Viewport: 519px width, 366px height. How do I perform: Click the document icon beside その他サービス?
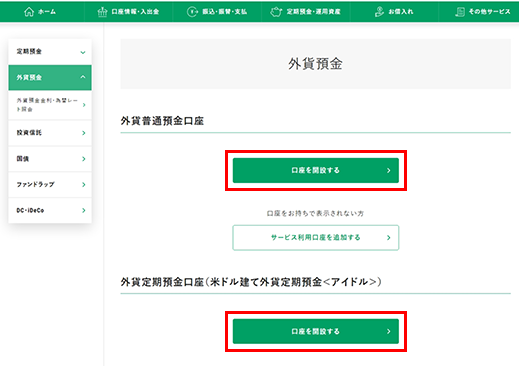coord(460,12)
